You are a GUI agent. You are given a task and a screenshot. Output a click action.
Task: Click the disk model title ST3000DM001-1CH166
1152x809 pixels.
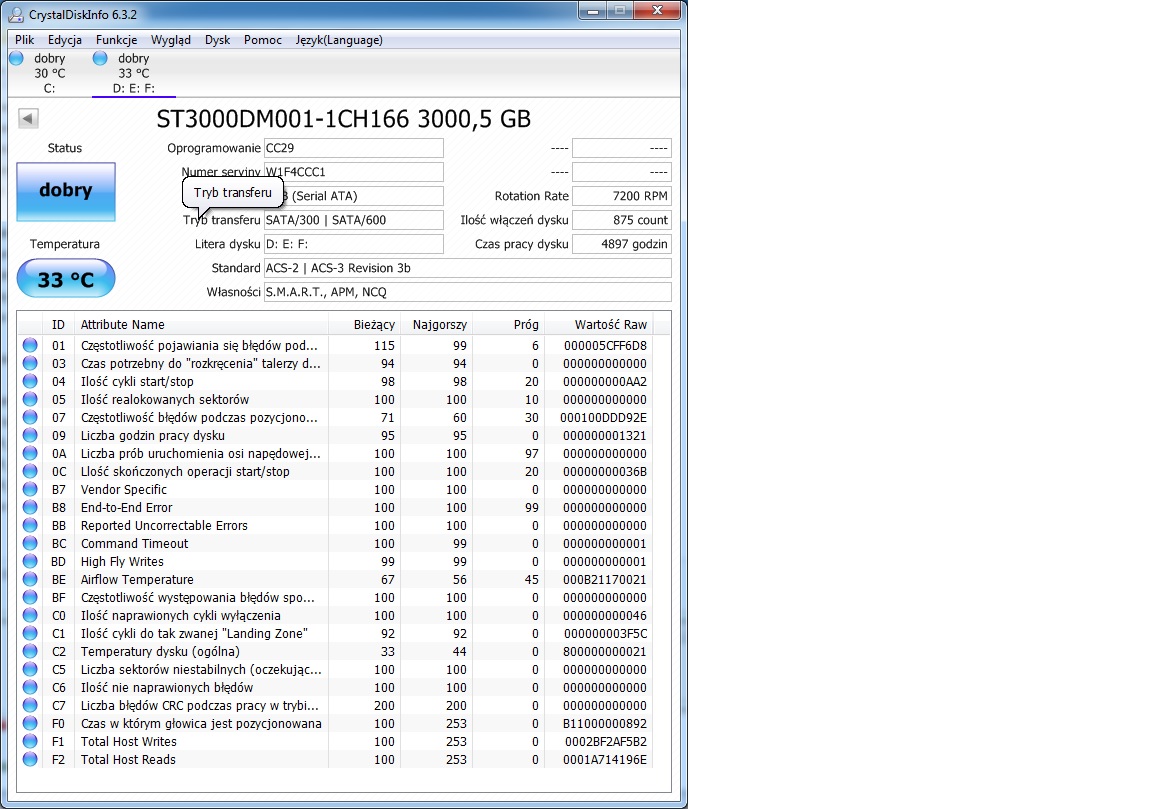pos(344,119)
